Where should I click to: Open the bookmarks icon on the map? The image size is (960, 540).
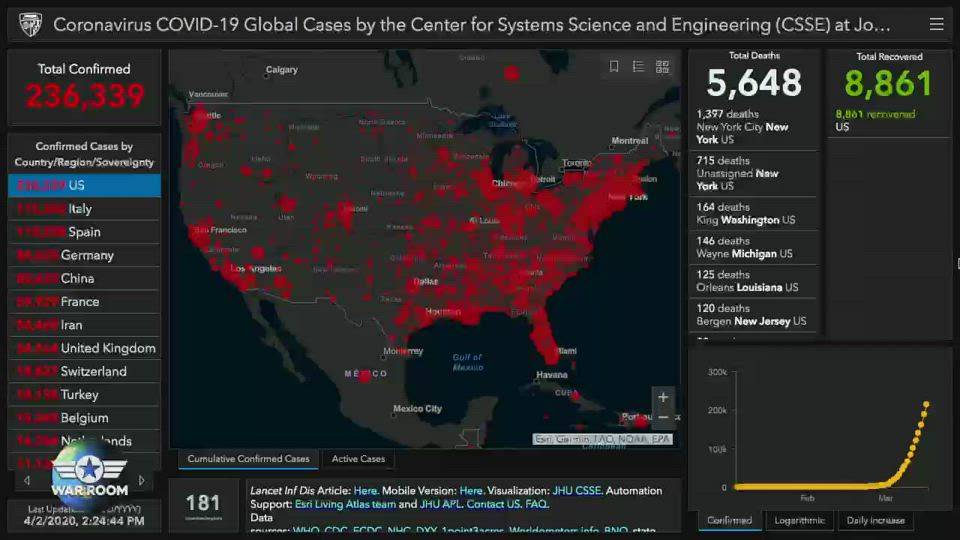(x=614, y=67)
